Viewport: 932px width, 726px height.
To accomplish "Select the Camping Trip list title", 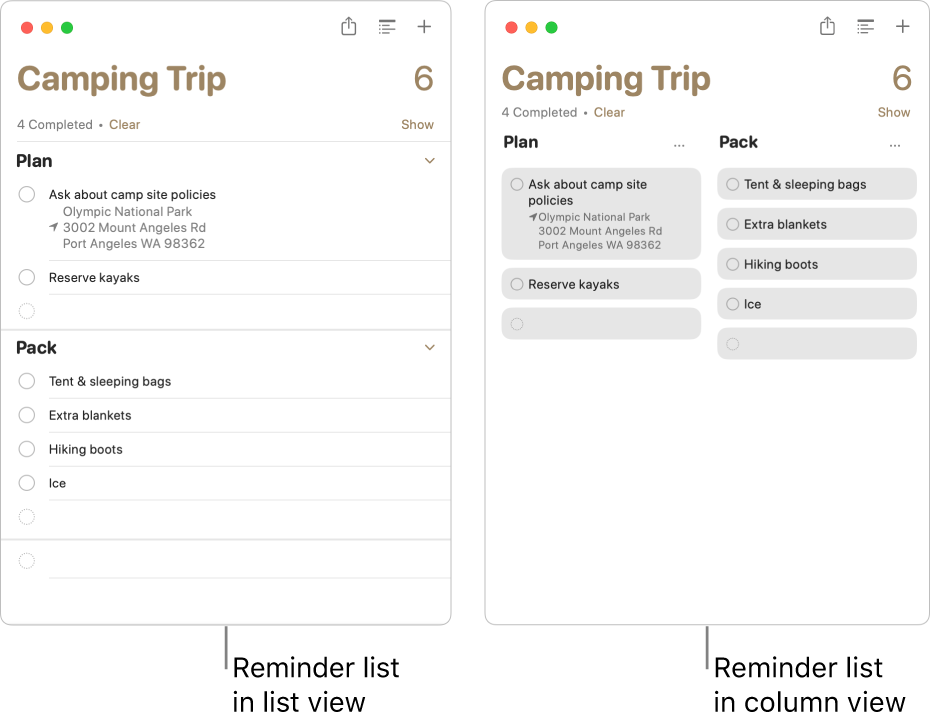I will click(121, 79).
